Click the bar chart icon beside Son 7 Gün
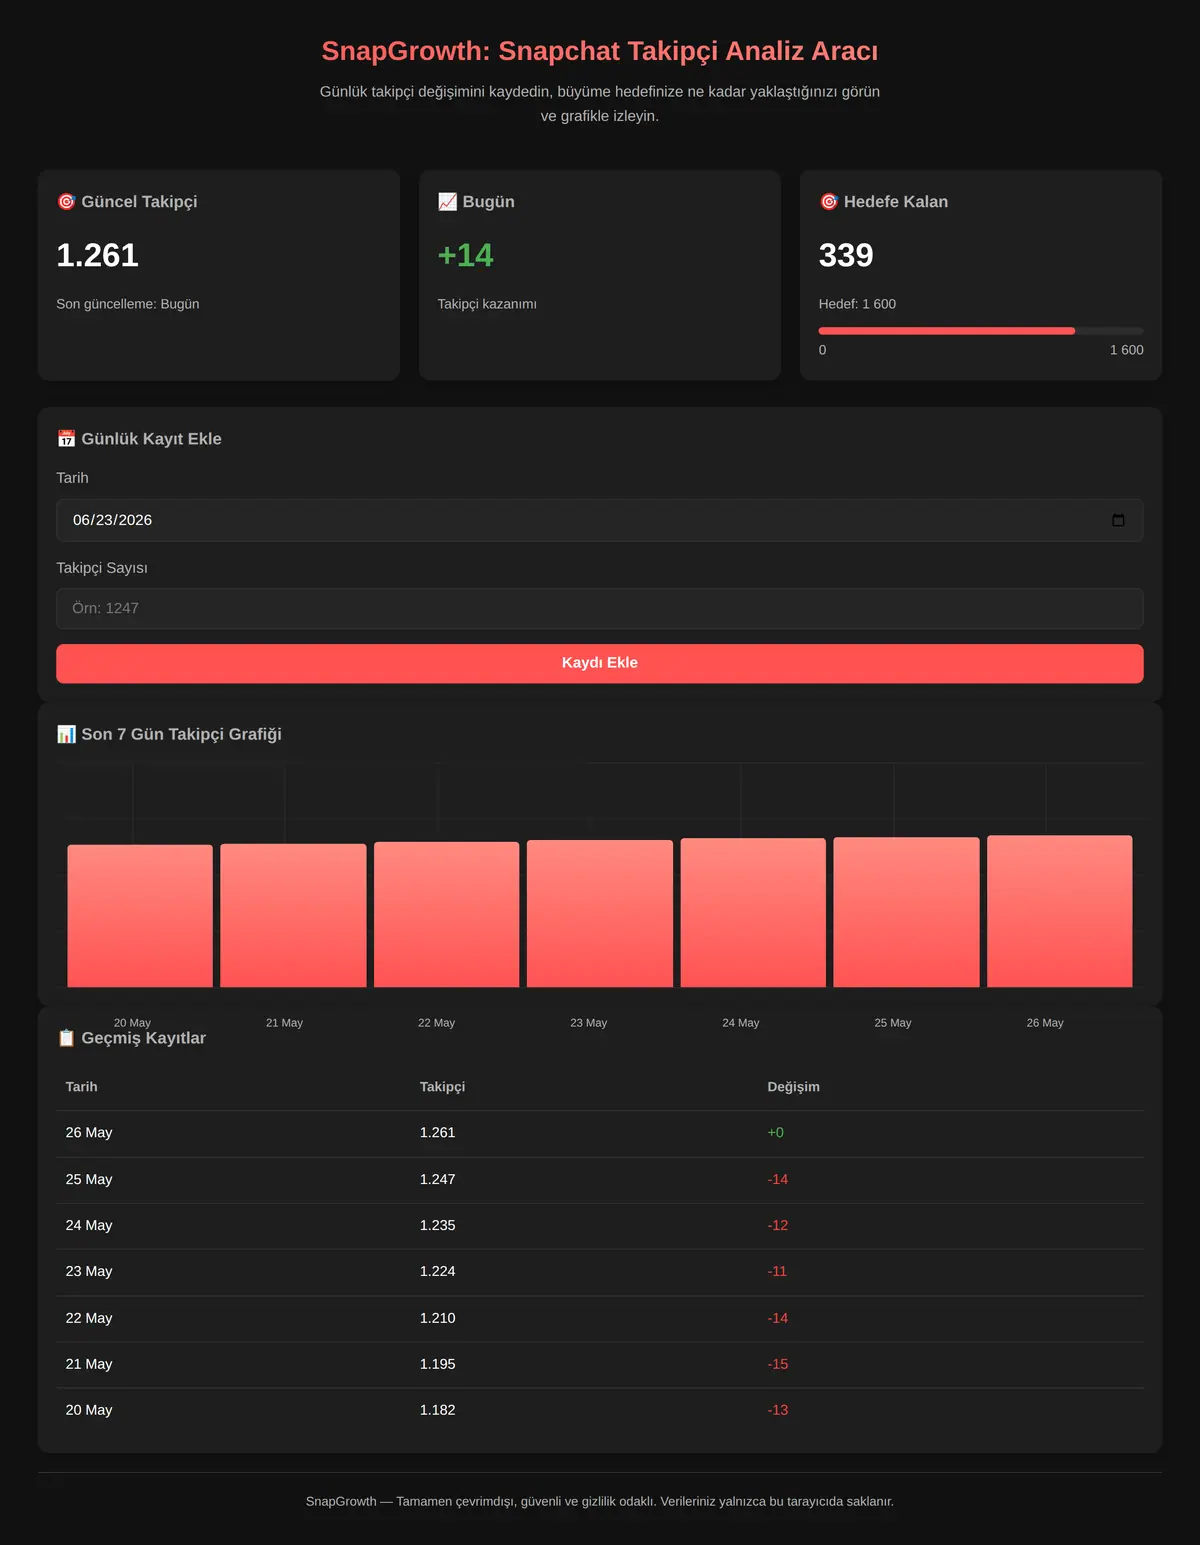Viewport: 1200px width, 1545px height. tap(66, 734)
